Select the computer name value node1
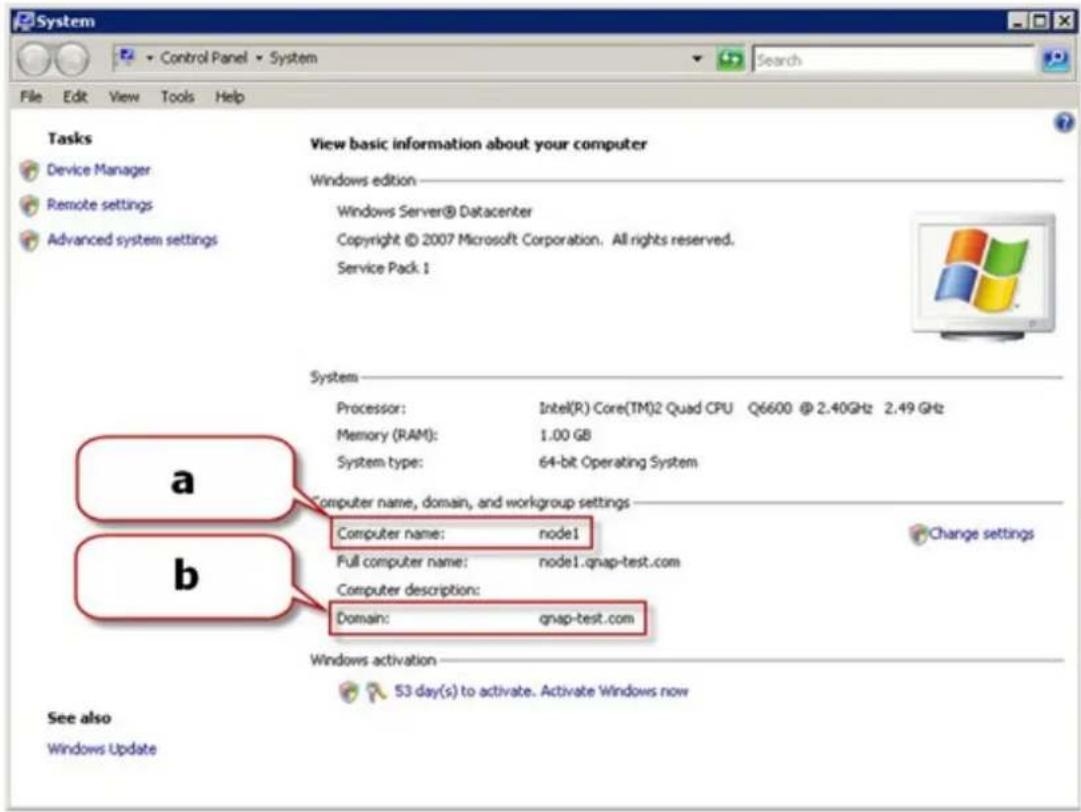The width and height of the screenshot is (1081, 812). tap(559, 534)
